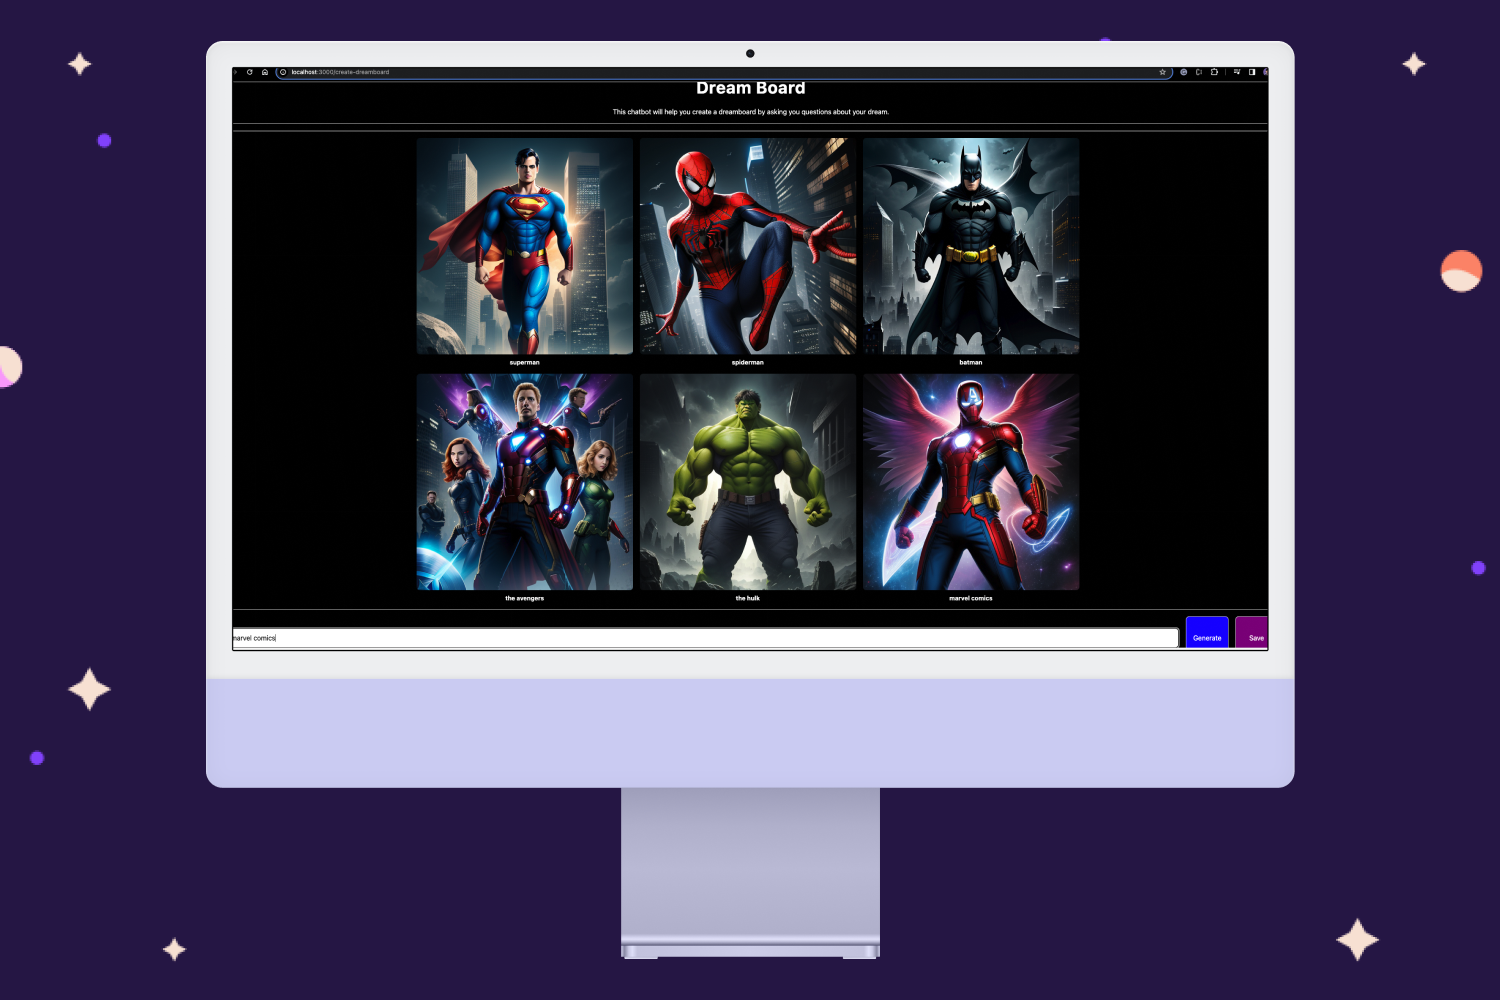The width and height of the screenshot is (1500, 1000).
Task: Toggle the browser side panel icon
Action: pyautogui.click(x=1252, y=72)
